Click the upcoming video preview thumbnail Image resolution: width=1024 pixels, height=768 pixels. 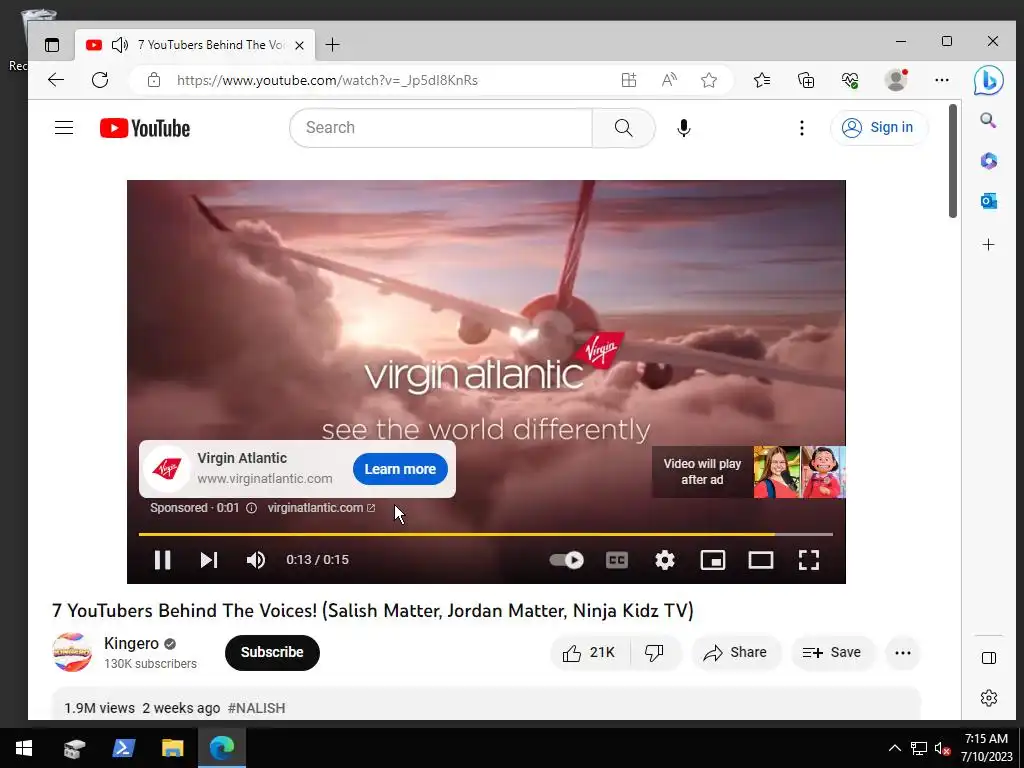[799, 472]
